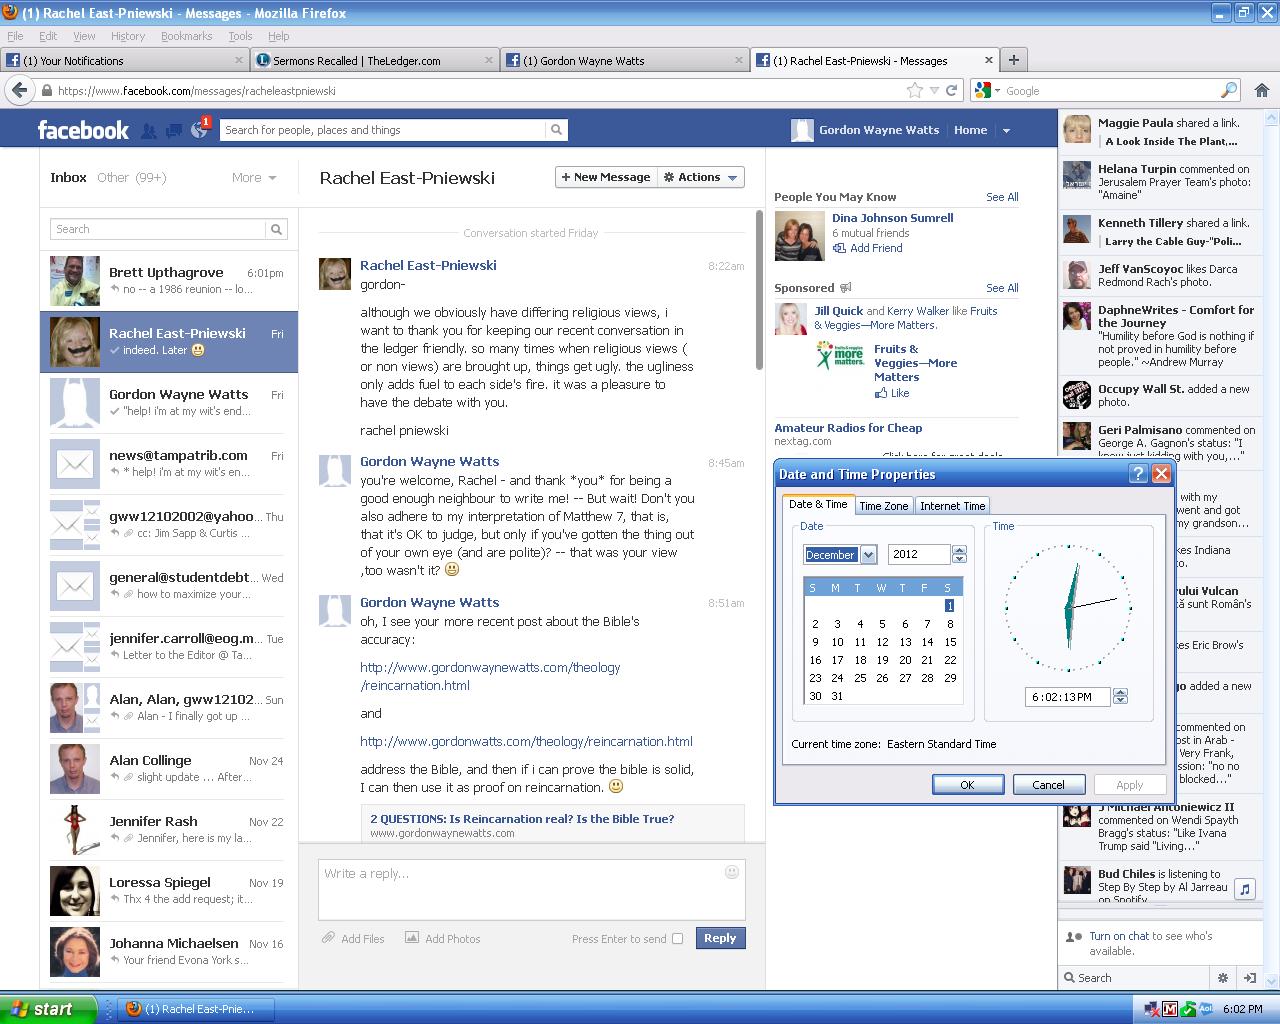Open the Facebook friend requests icon
Viewport: 1280px width, 1024px height.
point(149,130)
